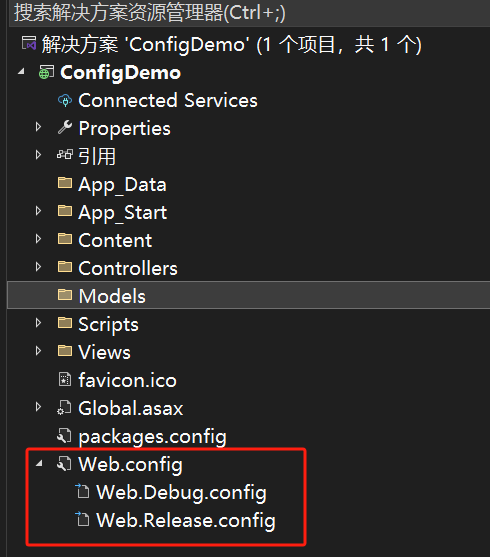Expand the Views folder arrow
Image resolution: width=490 pixels, height=557 pixels.
point(38,351)
